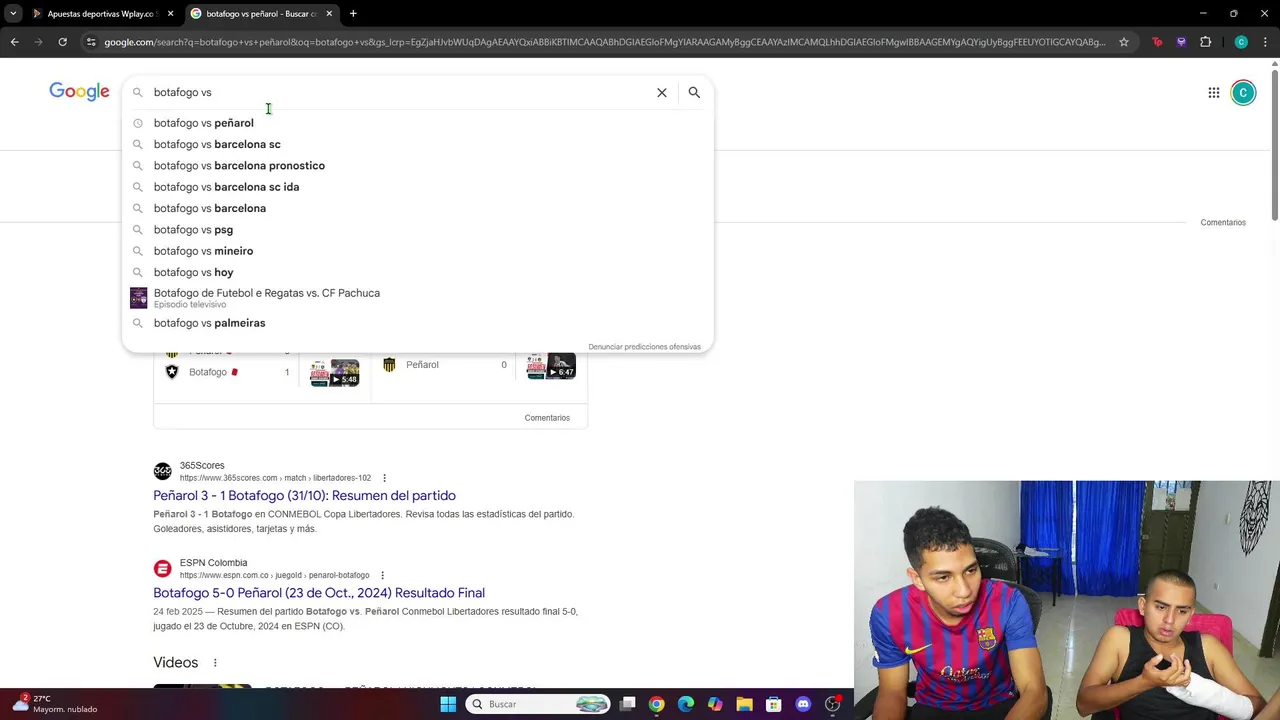Click the Botafogo team row in match card
Viewport: 1280px width, 720px height.
click(228, 372)
